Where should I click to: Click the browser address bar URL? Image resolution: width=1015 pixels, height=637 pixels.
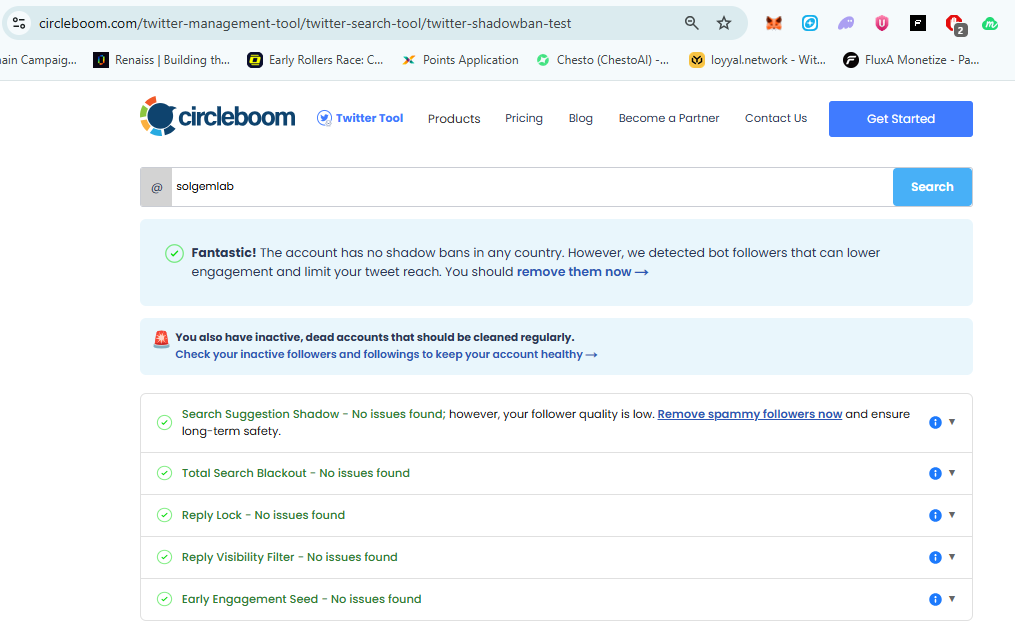pos(305,23)
